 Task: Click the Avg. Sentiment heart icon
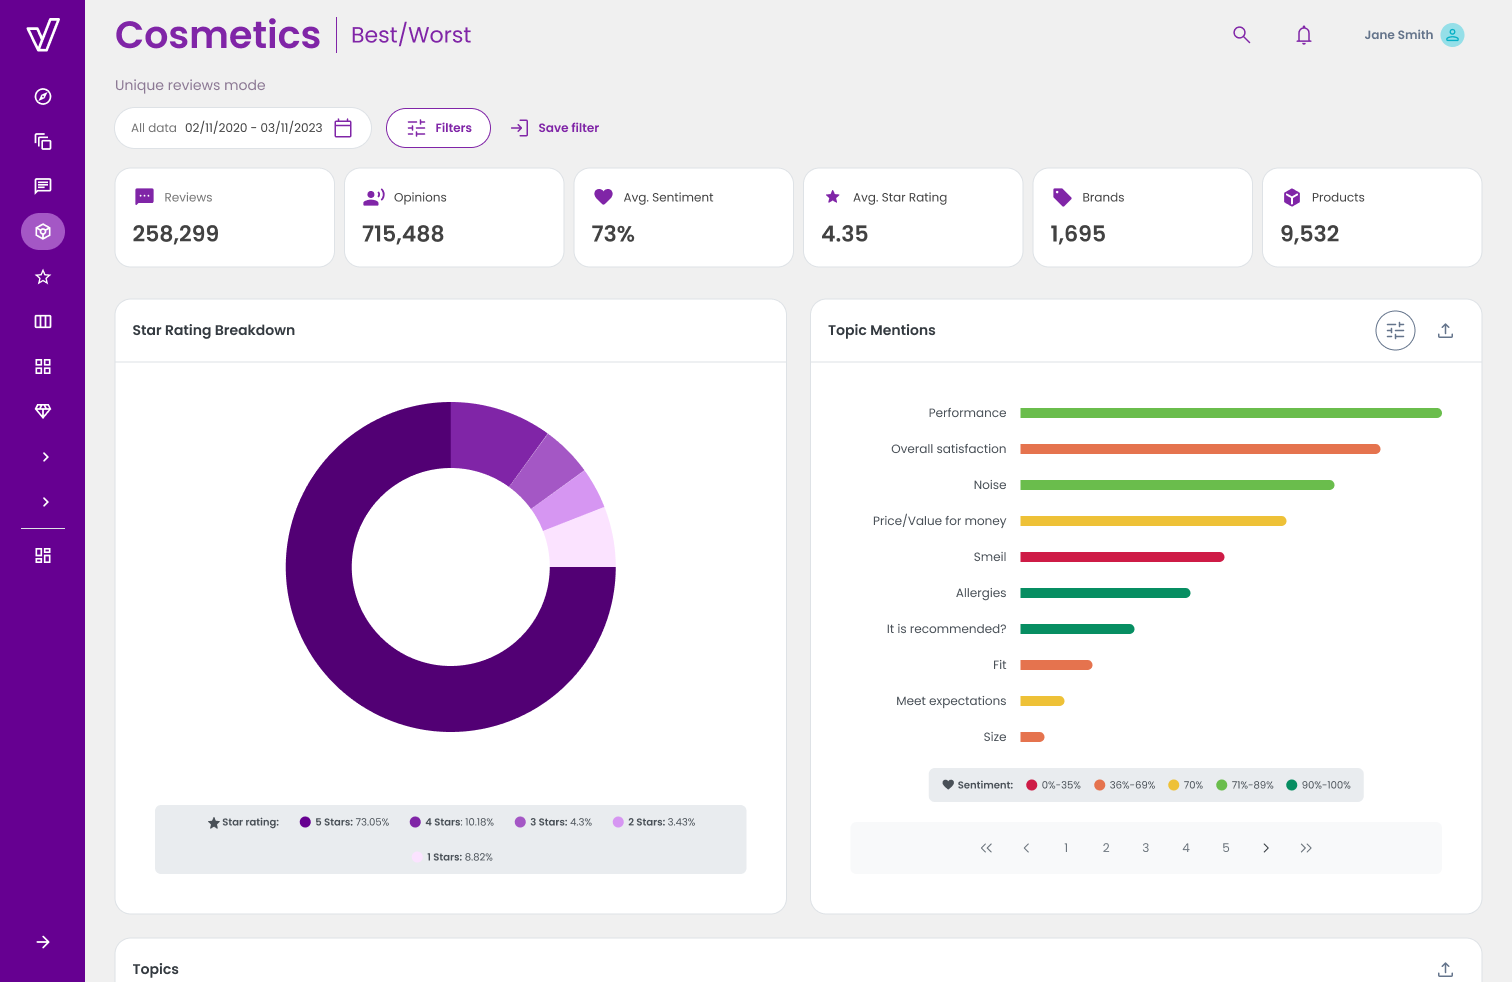(603, 197)
